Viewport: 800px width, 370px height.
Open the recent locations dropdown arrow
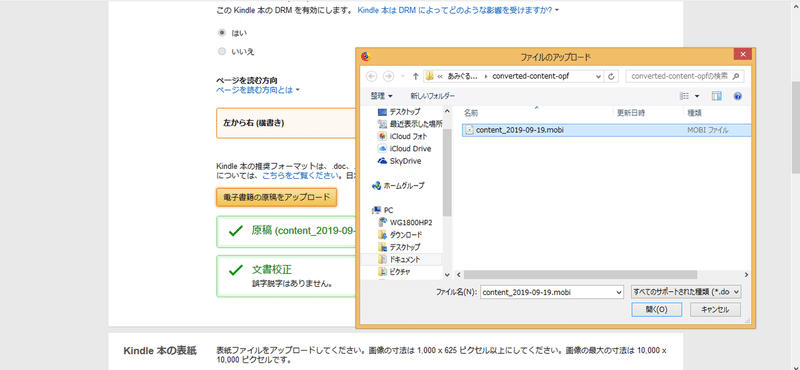click(403, 77)
